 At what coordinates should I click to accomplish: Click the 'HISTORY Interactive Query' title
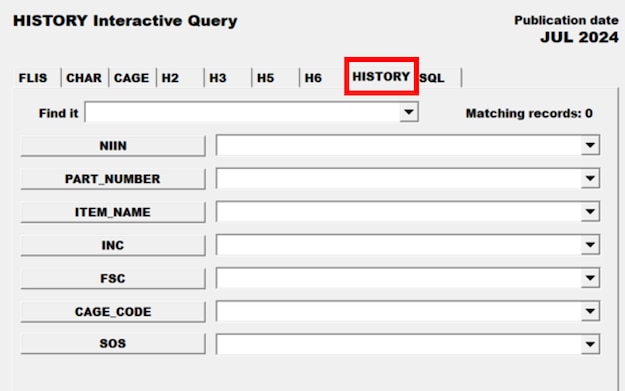click(125, 21)
